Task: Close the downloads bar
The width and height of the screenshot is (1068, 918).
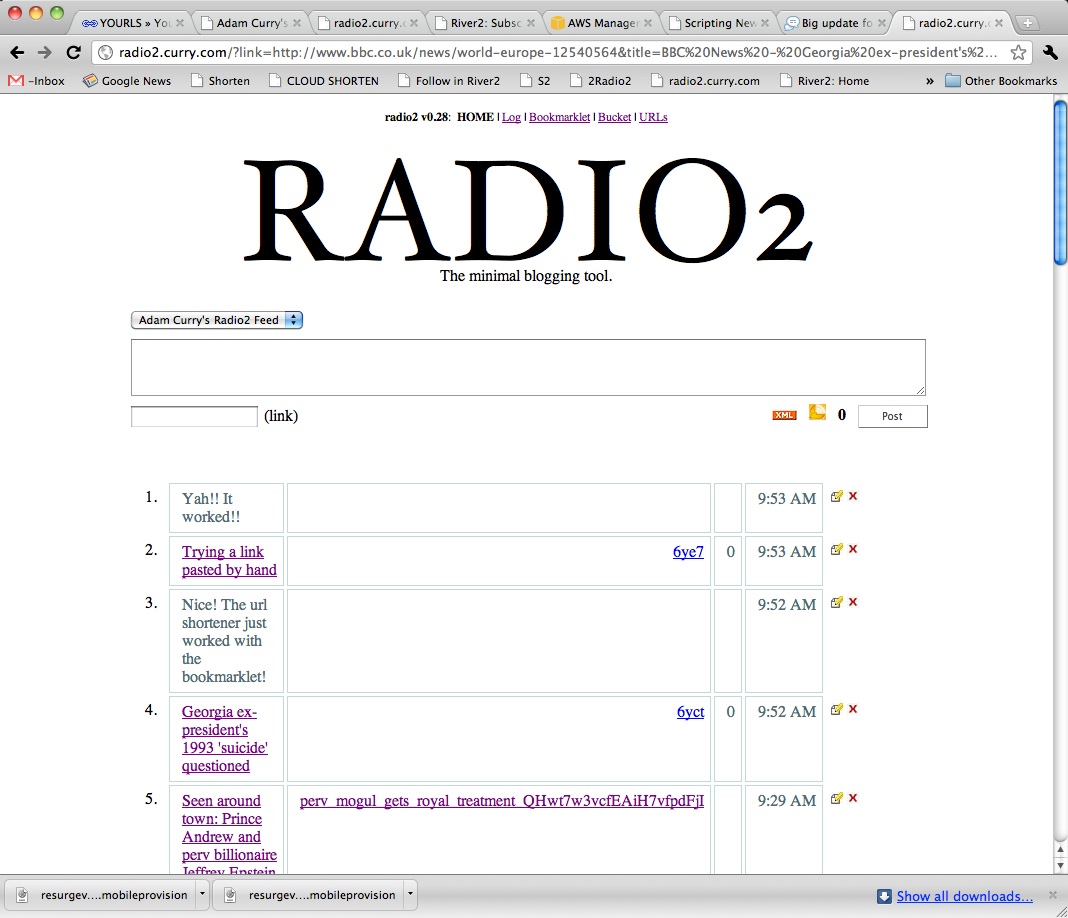Action: tap(1052, 895)
